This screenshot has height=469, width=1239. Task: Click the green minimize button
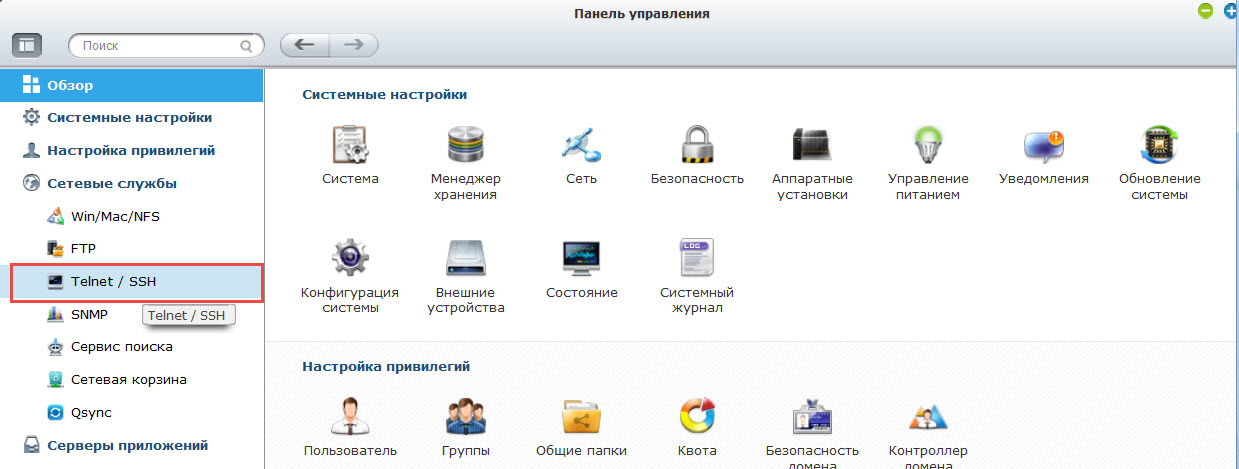(x=1206, y=11)
